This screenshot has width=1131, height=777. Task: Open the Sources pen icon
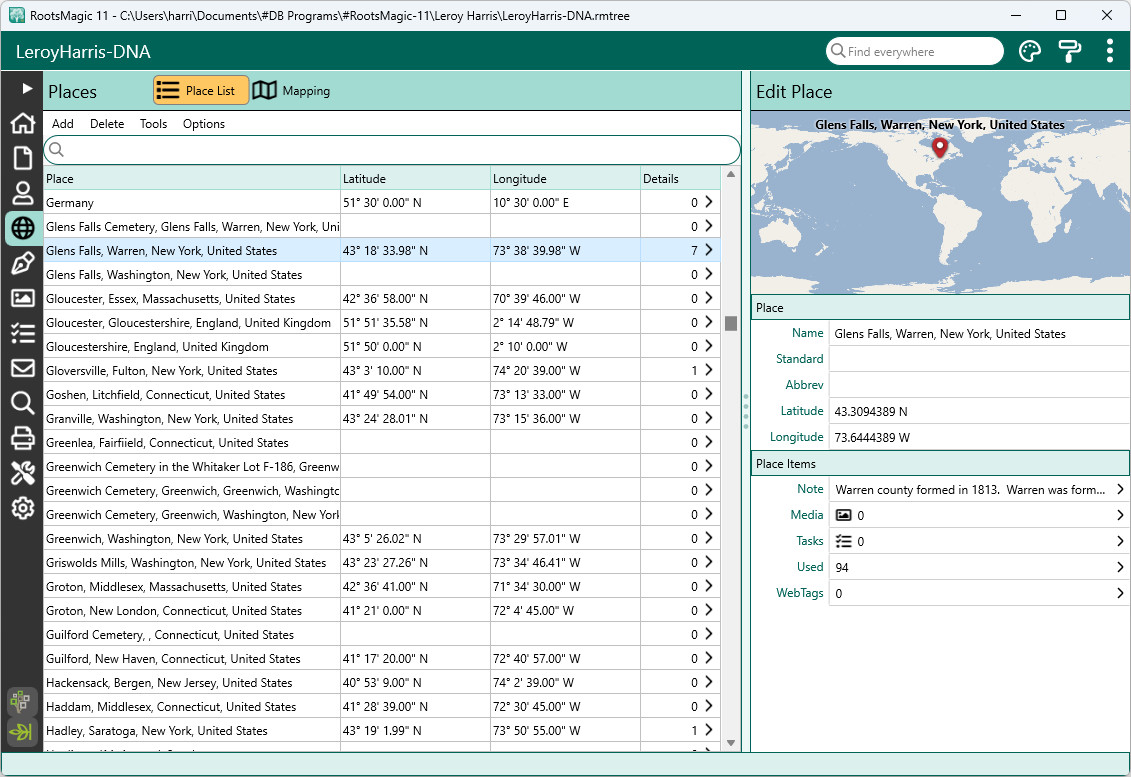click(22, 263)
